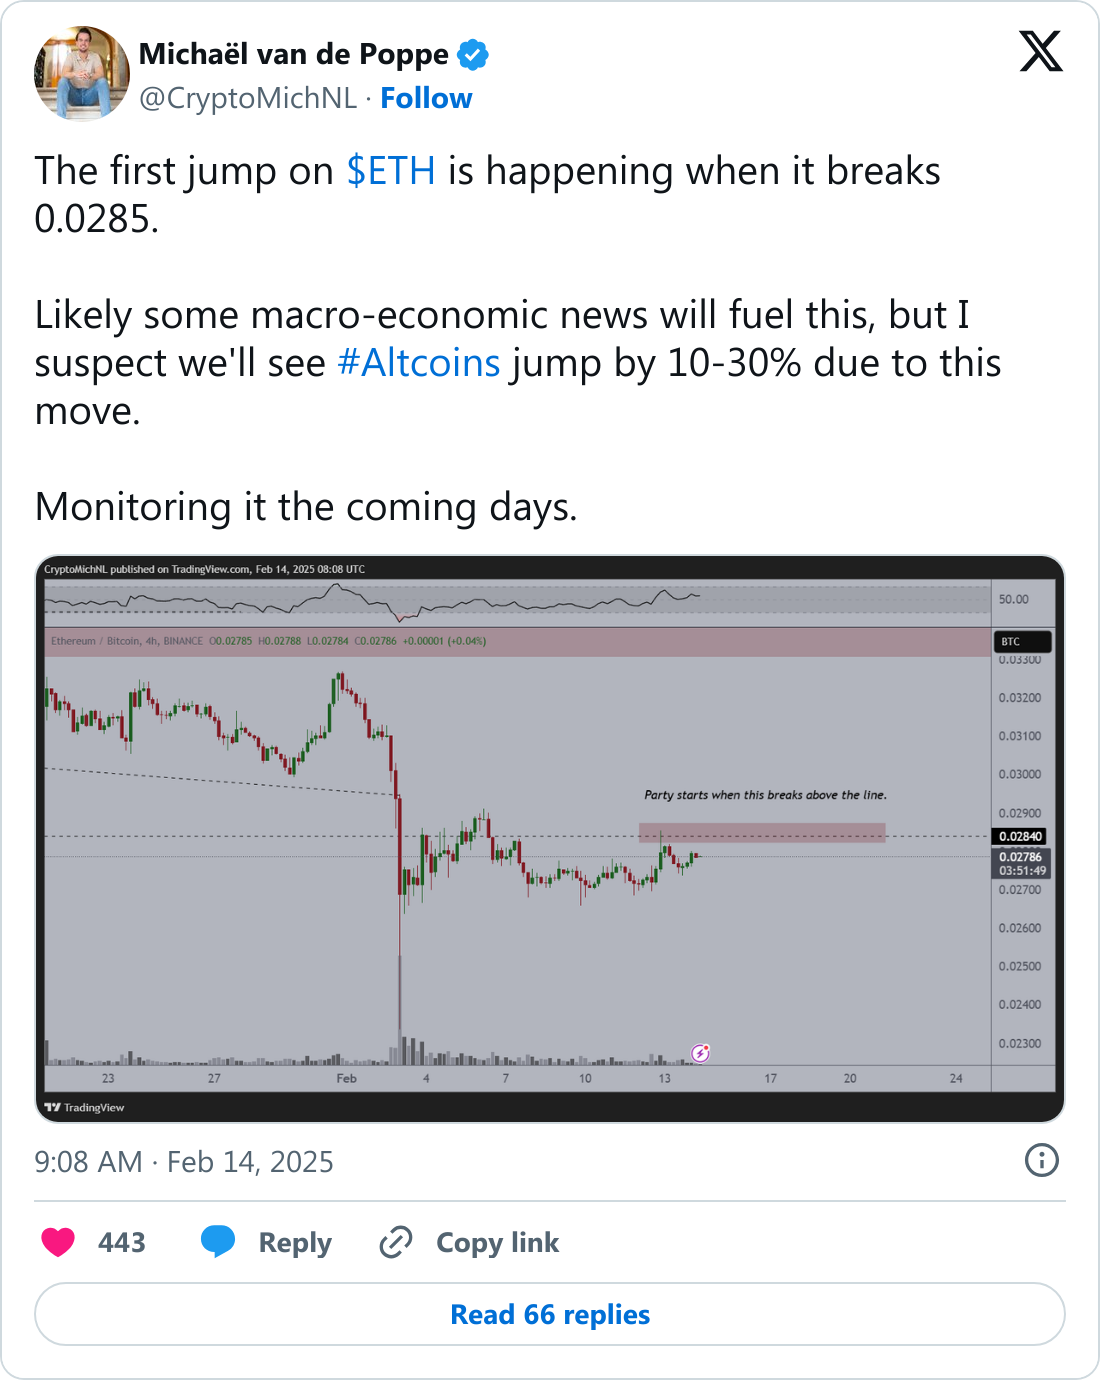Follow the @CryptoMichNL account
1100x1380 pixels.
426,98
